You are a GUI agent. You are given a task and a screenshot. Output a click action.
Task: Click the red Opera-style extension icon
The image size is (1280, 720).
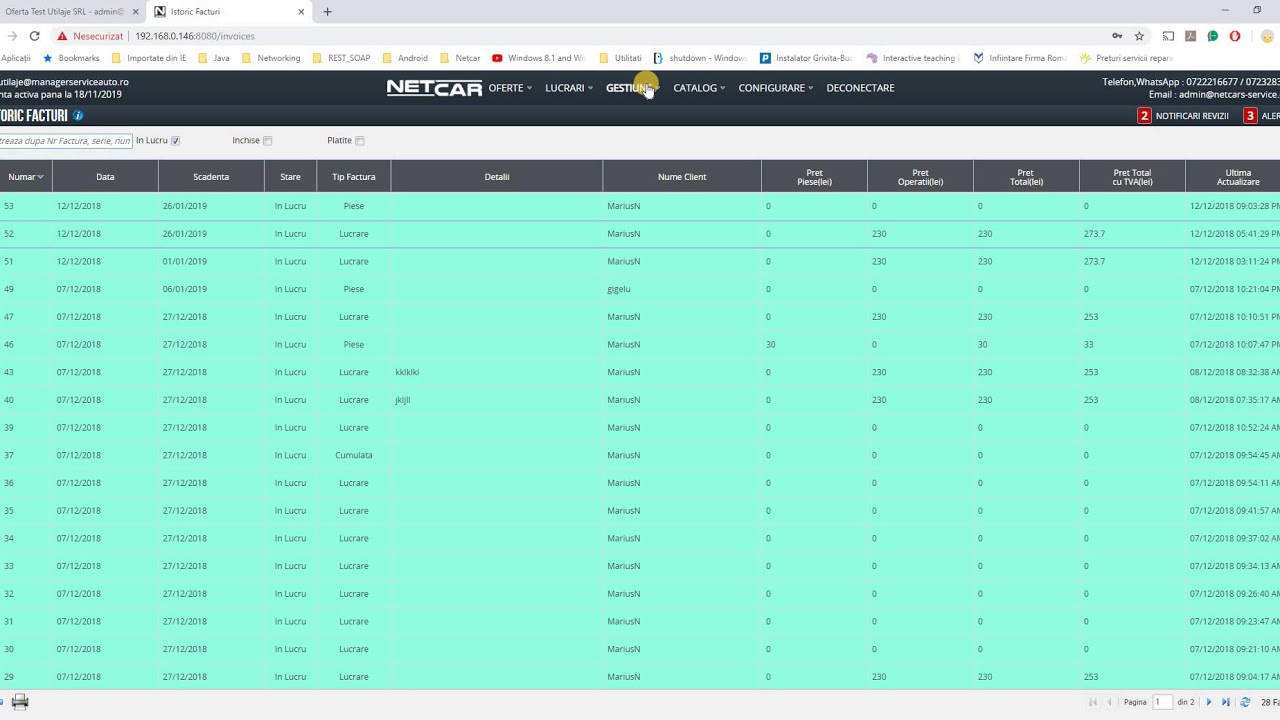tap(1235, 36)
